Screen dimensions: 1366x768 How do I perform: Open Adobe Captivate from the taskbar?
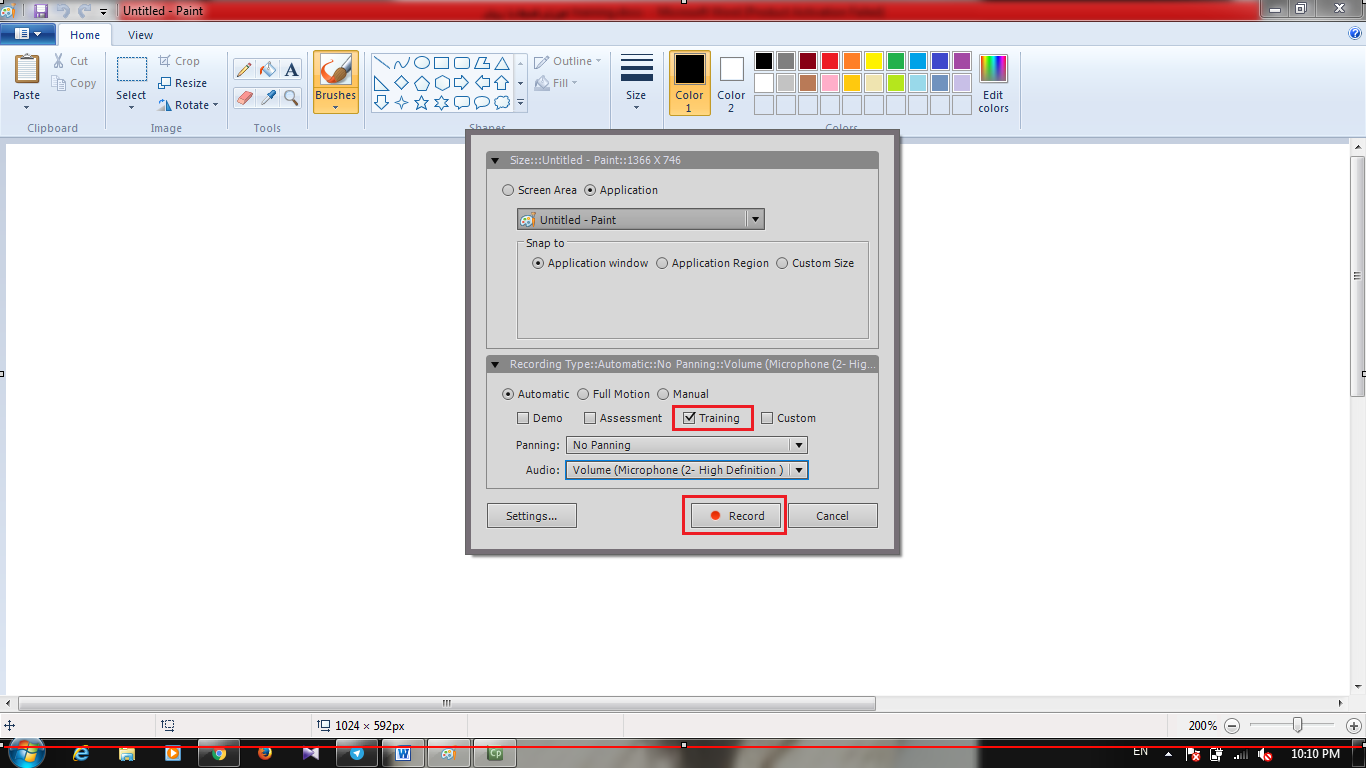tap(494, 754)
